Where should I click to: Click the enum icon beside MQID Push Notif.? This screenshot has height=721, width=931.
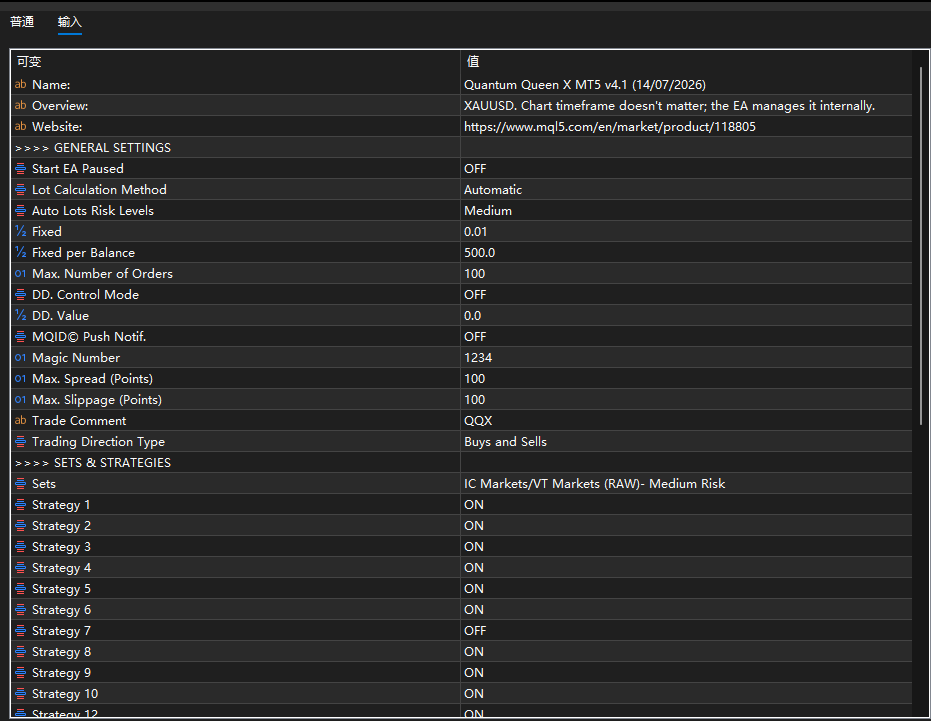(20, 337)
